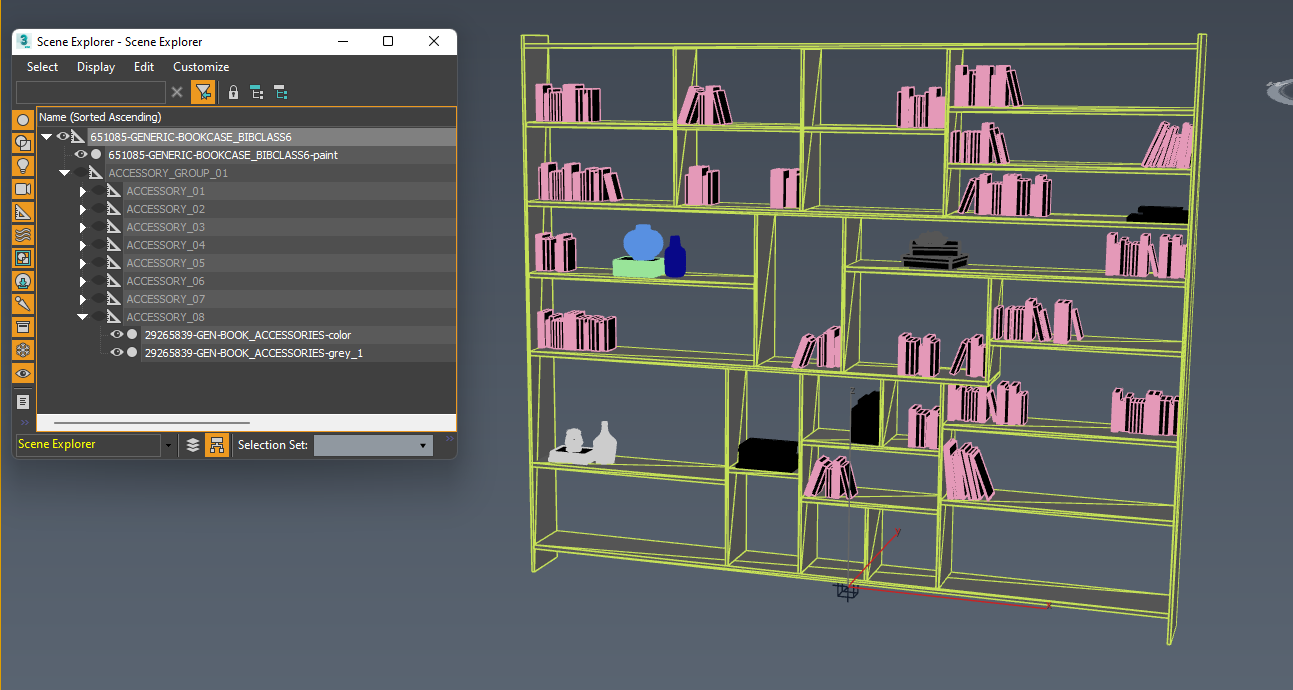Image resolution: width=1293 pixels, height=690 pixels.
Task: Switch to Sort by Layer view
Action: coord(193,445)
